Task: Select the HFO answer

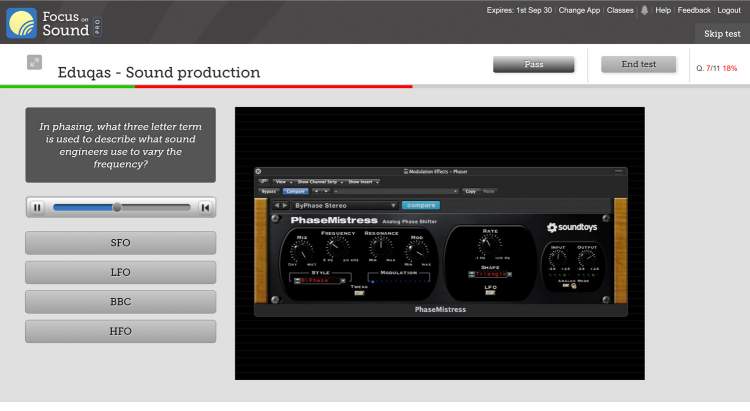Action: (x=121, y=331)
